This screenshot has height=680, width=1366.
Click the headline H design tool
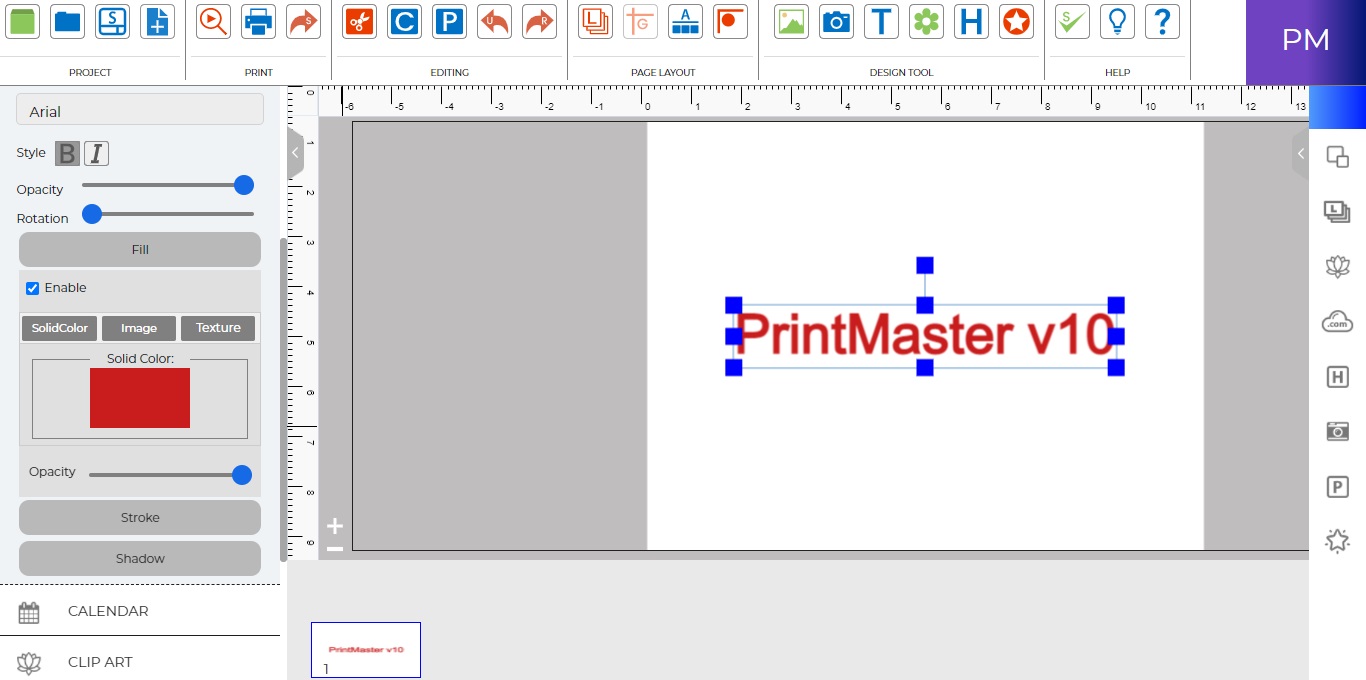pos(971,21)
